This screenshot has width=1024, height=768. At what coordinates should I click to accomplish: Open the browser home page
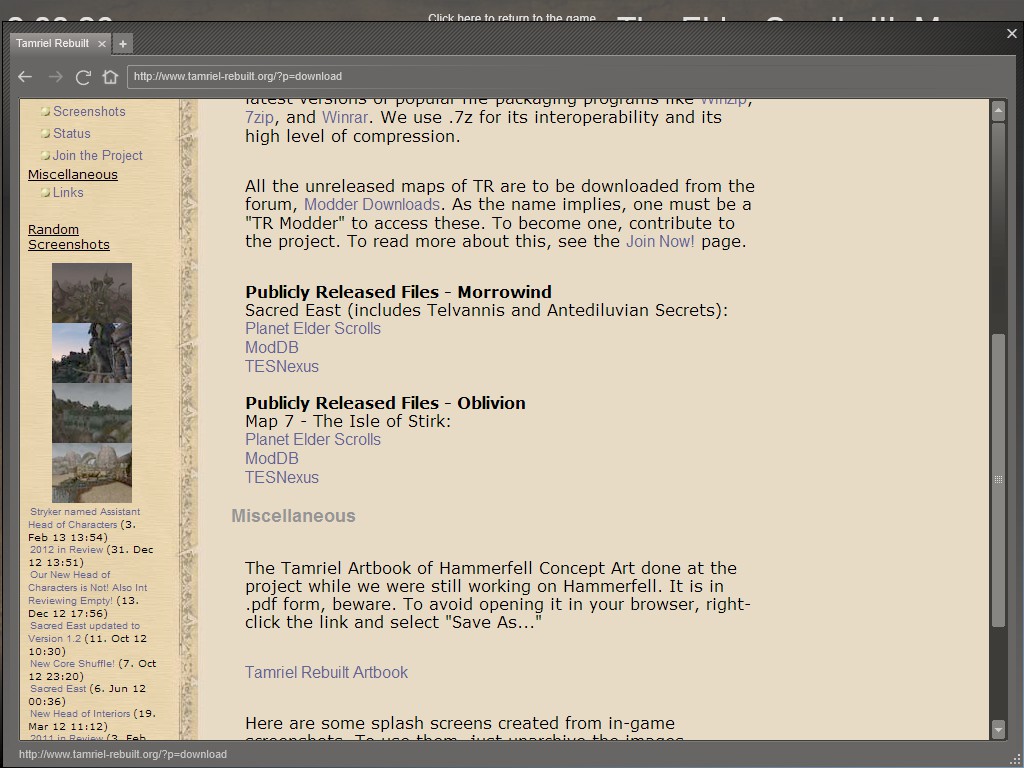[110, 77]
